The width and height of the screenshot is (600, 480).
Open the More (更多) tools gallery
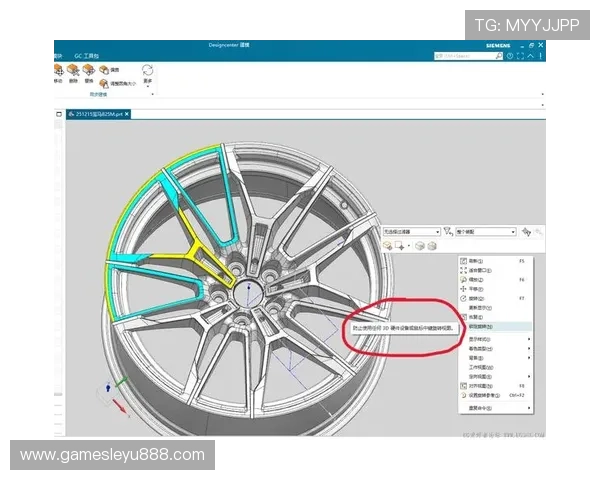pos(148,73)
